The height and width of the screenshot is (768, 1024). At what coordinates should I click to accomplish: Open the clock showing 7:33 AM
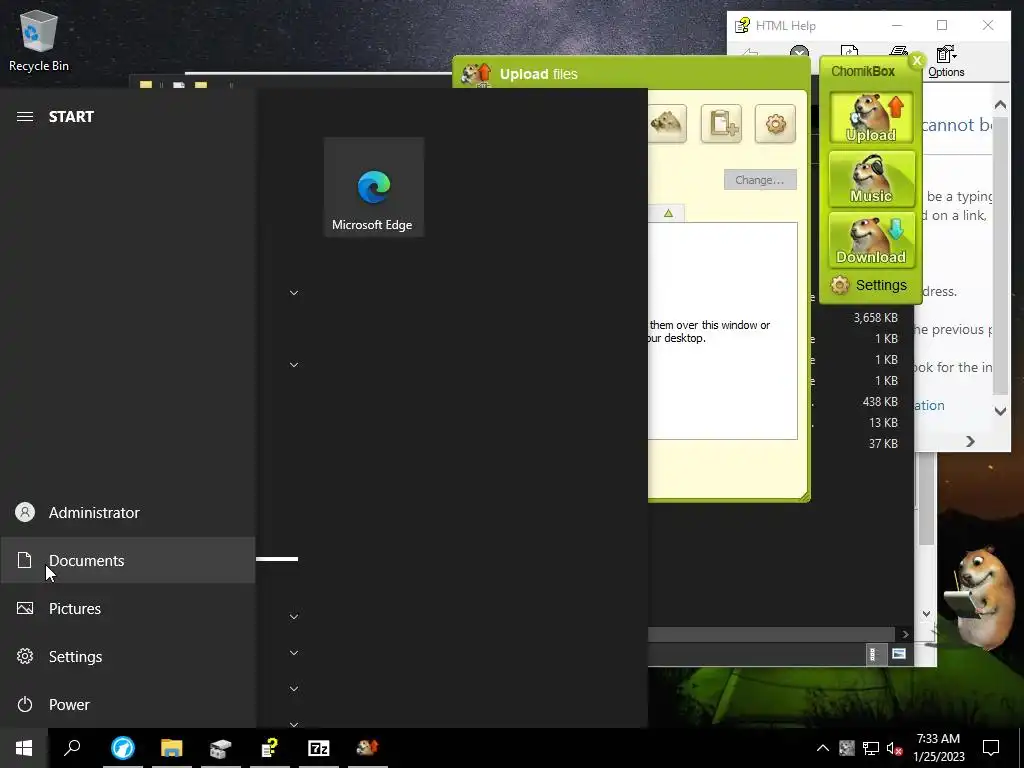(x=938, y=748)
